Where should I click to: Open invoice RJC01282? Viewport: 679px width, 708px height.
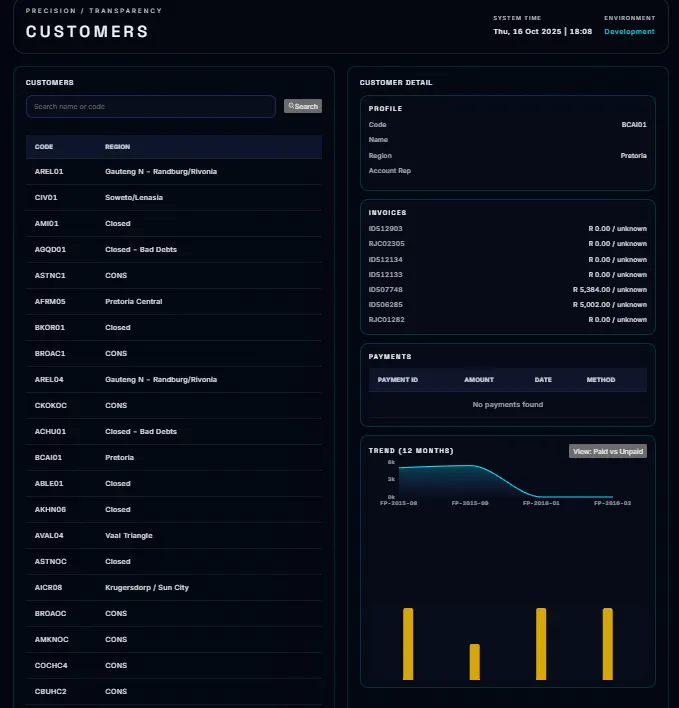coord(507,320)
